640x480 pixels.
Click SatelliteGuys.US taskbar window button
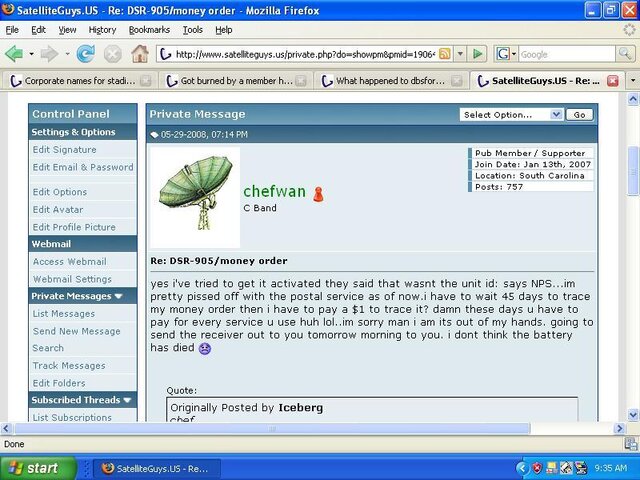(157, 468)
